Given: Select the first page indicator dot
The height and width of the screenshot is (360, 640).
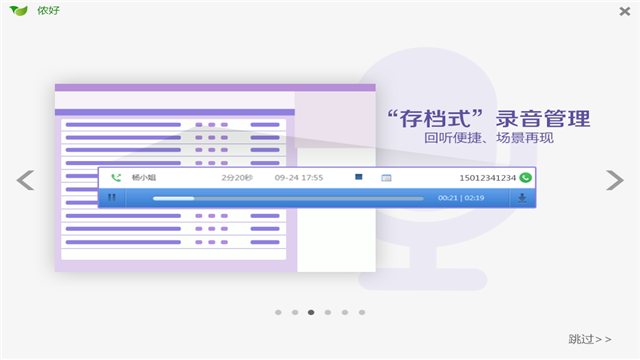Looking at the screenshot, I should (x=278, y=312).
